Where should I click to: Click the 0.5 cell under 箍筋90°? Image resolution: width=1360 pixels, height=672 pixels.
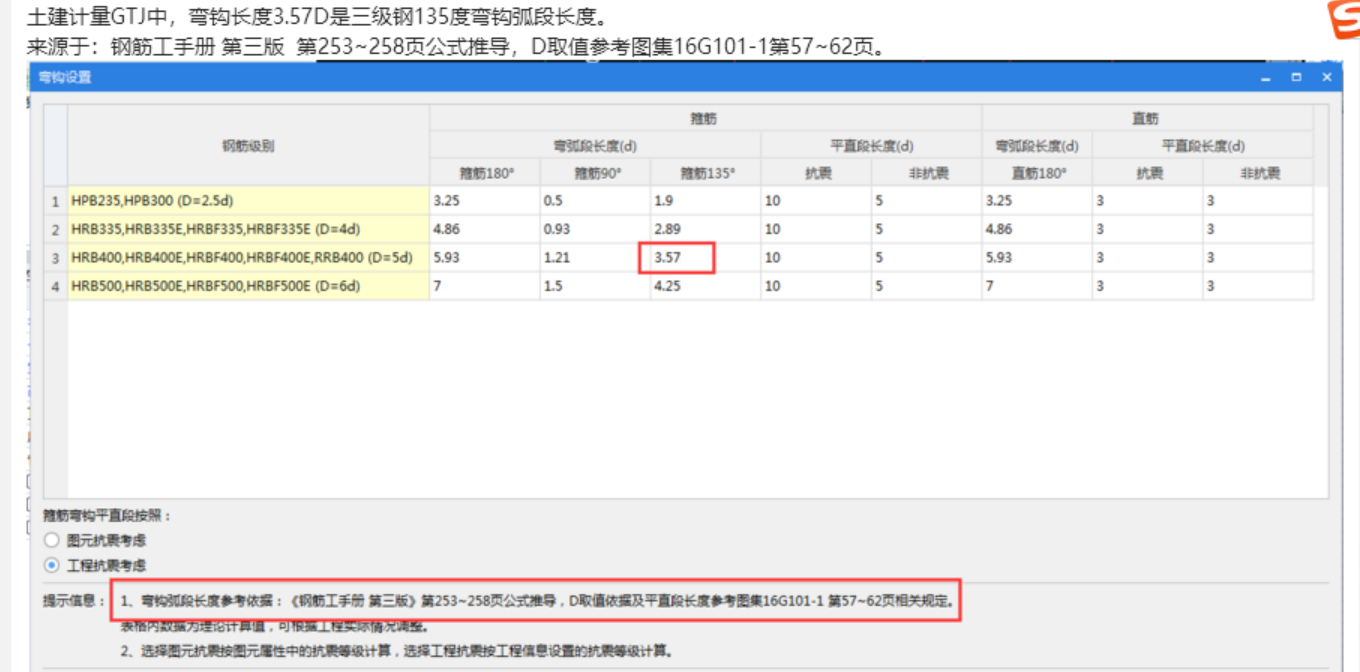pyautogui.click(x=595, y=200)
